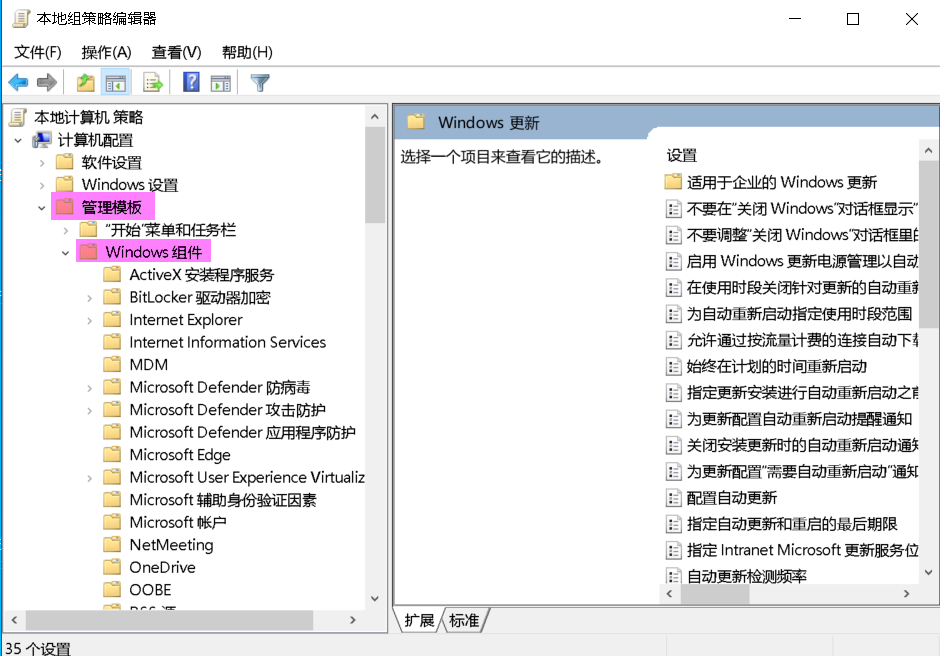Click the computer icon beside 计算机配置
Screen dimensions: 940x656
point(42,140)
